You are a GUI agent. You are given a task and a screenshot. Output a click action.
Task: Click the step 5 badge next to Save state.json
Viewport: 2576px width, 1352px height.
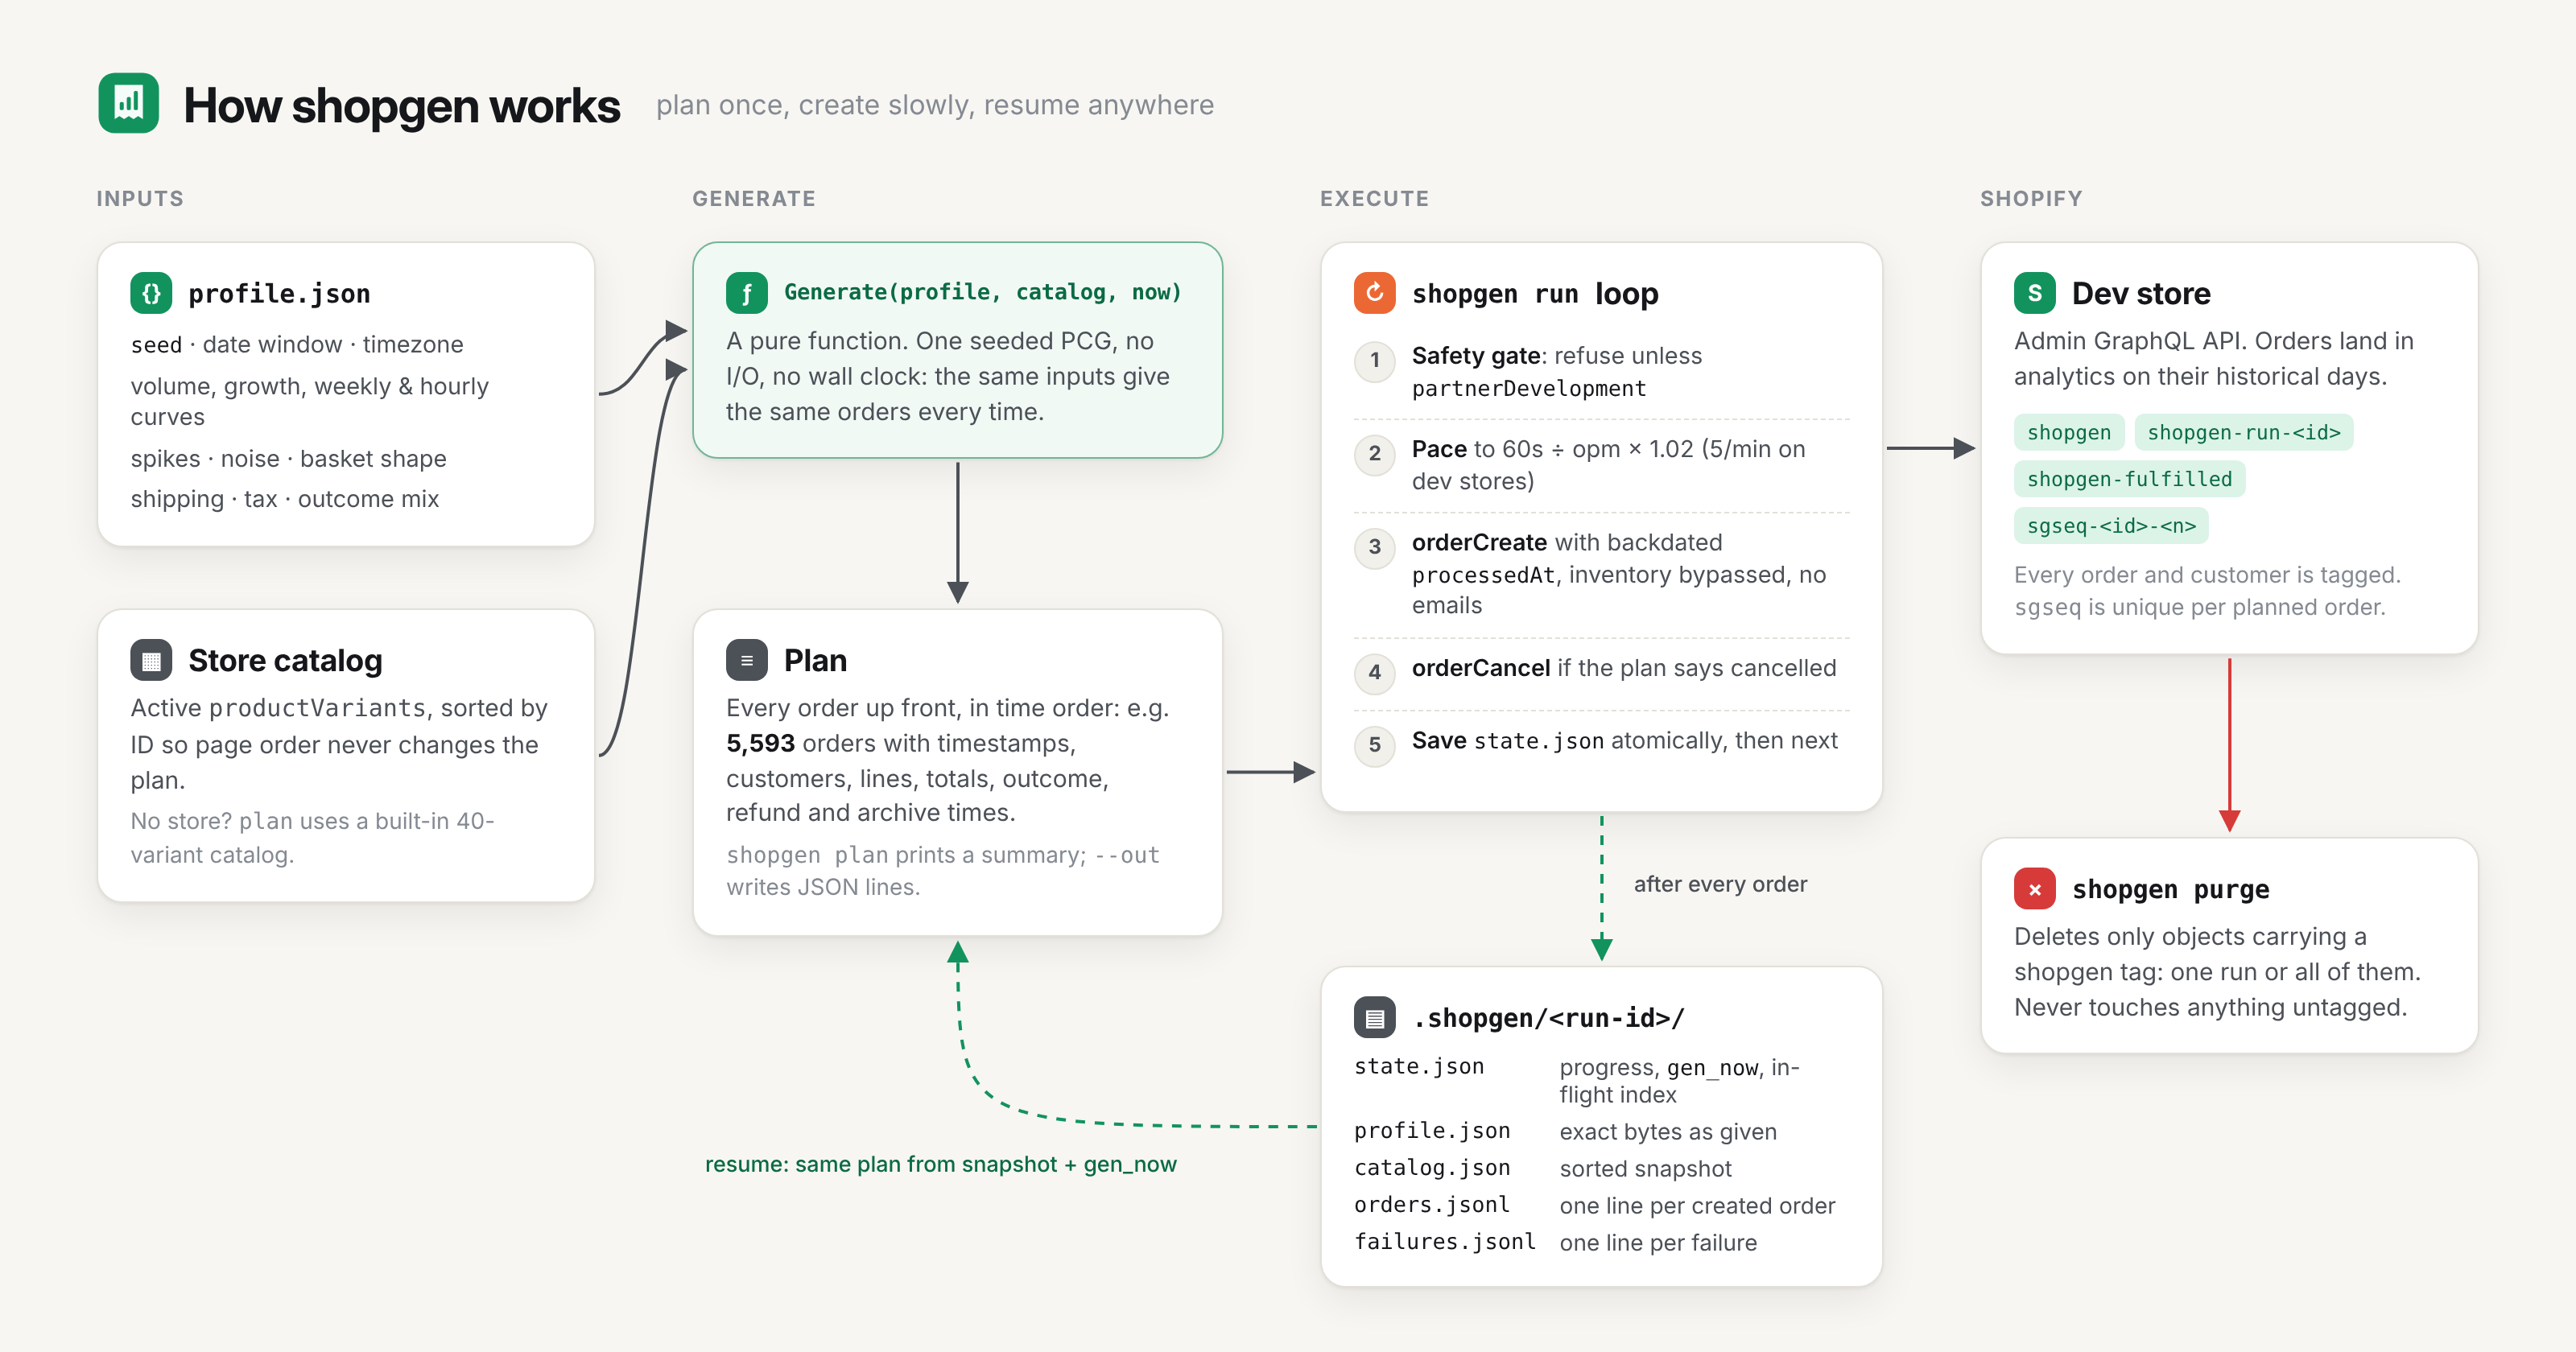click(x=1375, y=745)
